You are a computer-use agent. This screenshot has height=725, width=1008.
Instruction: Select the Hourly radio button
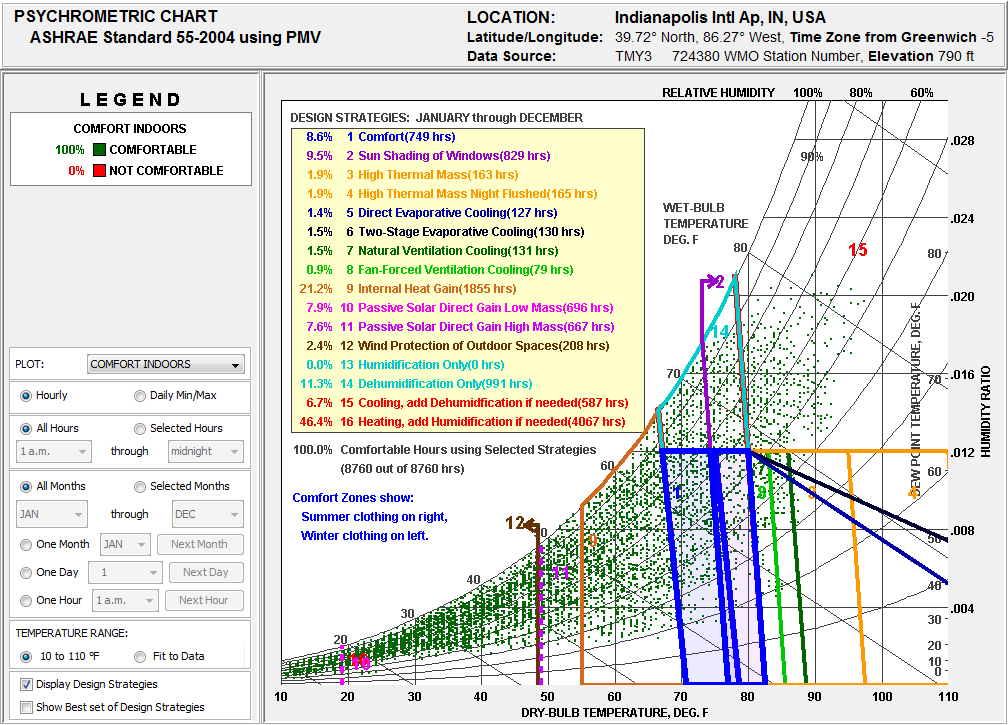(x=26, y=396)
